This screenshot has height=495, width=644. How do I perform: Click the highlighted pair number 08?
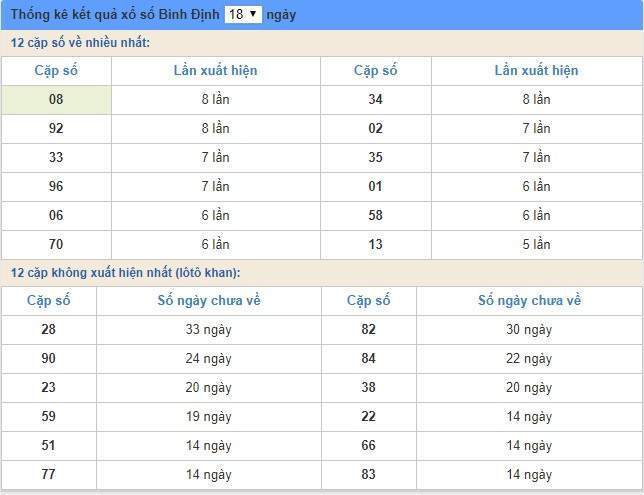(56, 99)
